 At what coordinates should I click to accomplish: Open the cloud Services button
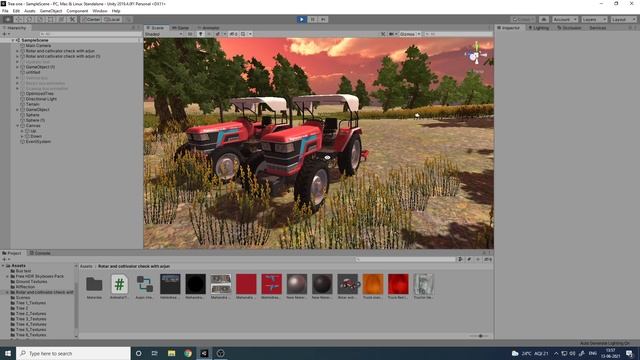click(544, 19)
